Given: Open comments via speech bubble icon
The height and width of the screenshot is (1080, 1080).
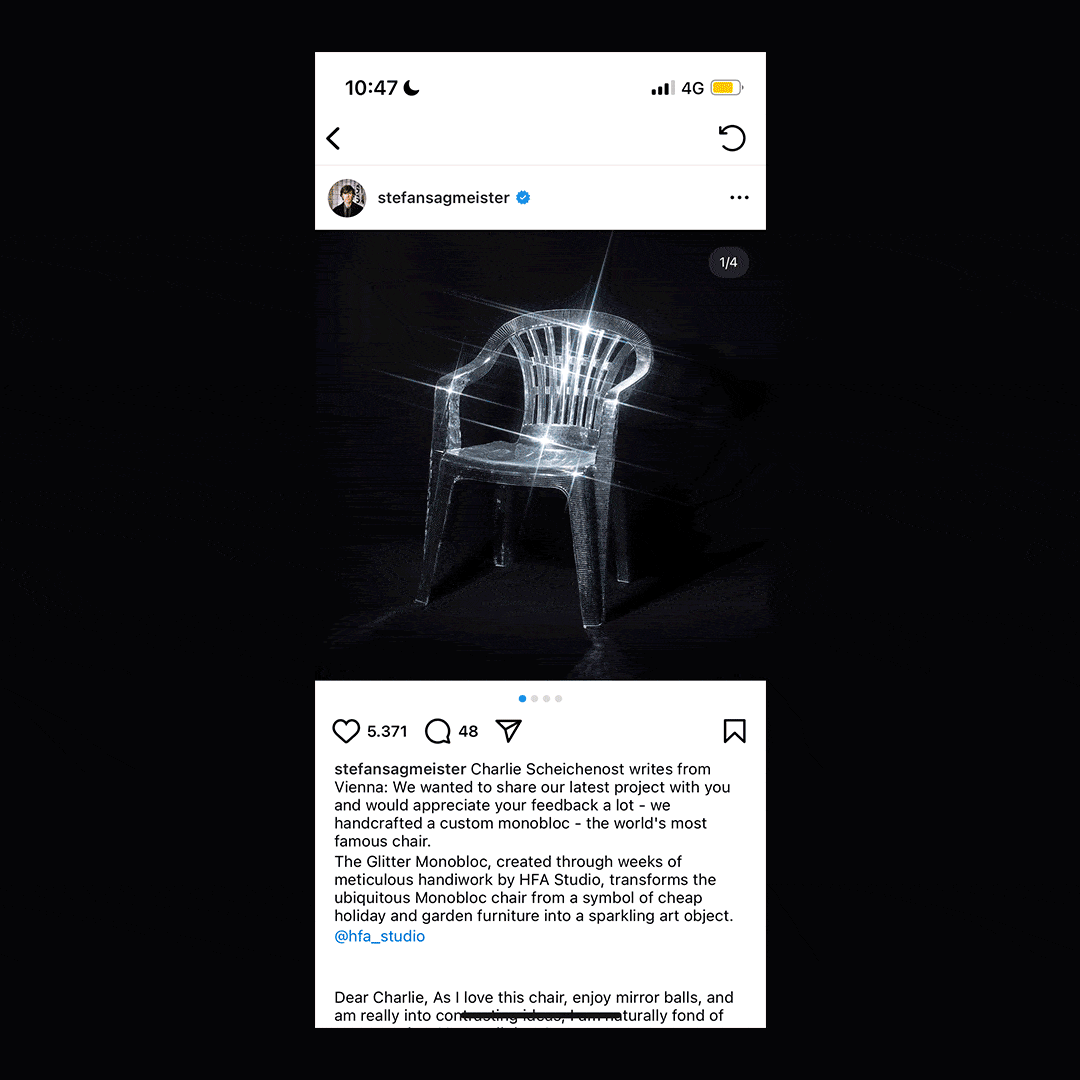Looking at the screenshot, I should [x=437, y=731].
